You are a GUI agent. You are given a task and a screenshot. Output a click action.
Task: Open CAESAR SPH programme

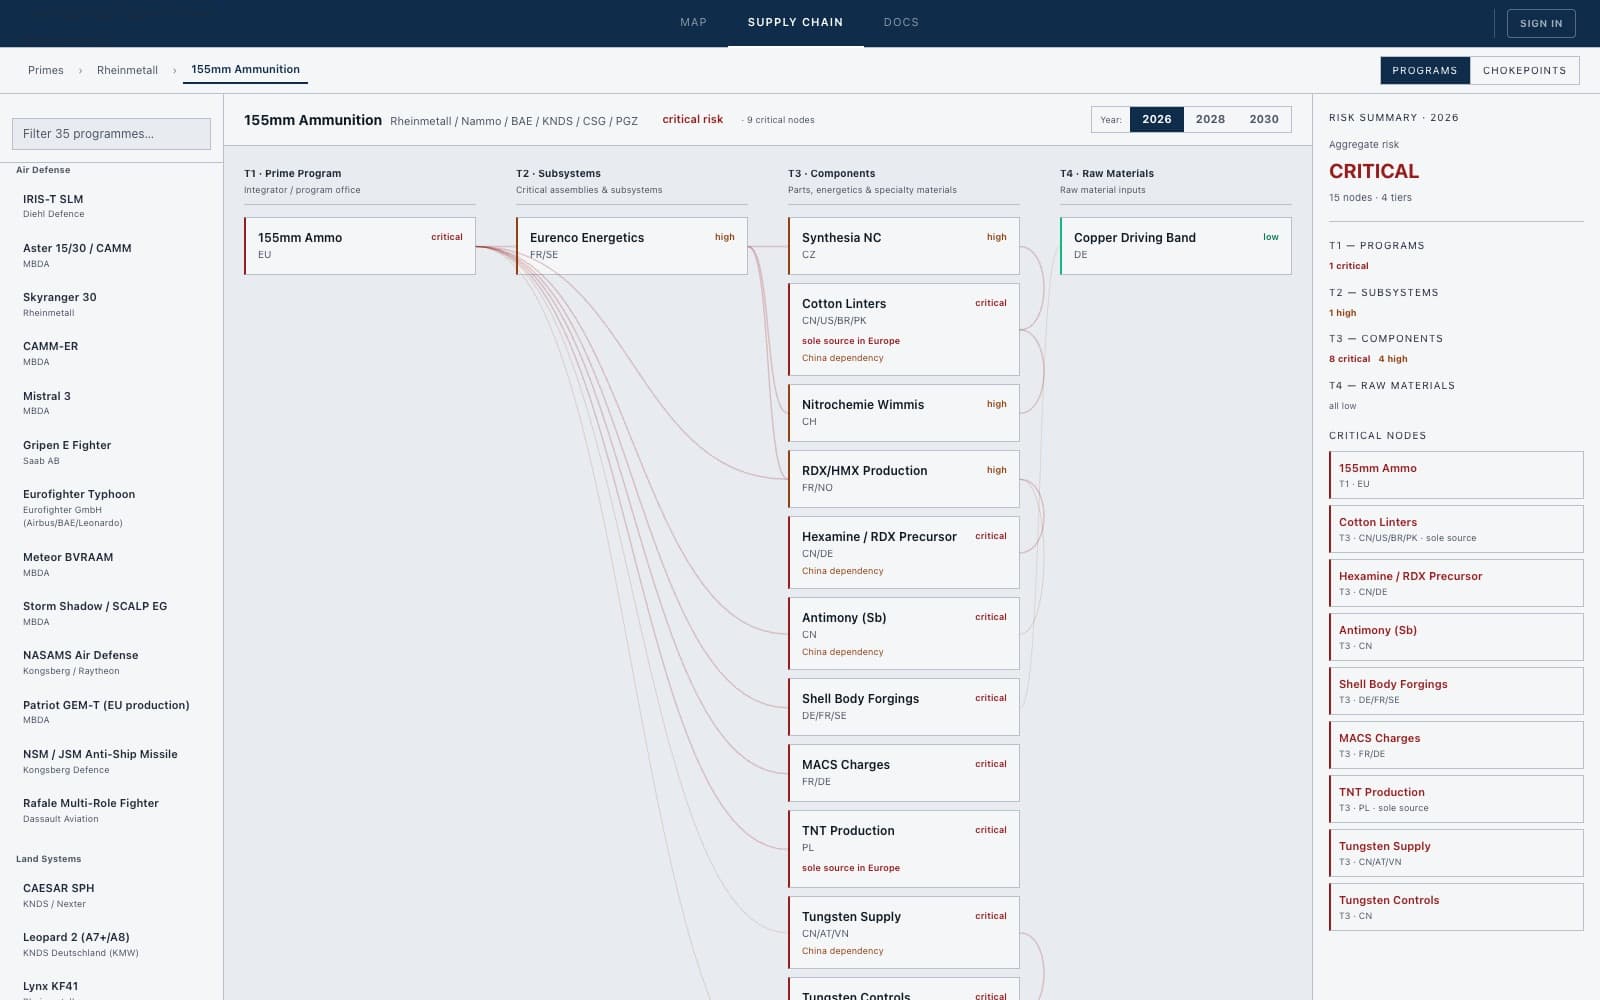click(111, 895)
